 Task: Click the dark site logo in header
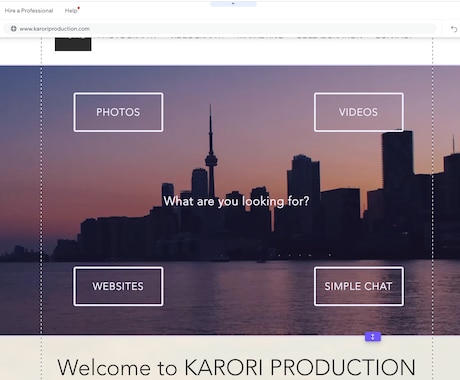click(x=73, y=44)
